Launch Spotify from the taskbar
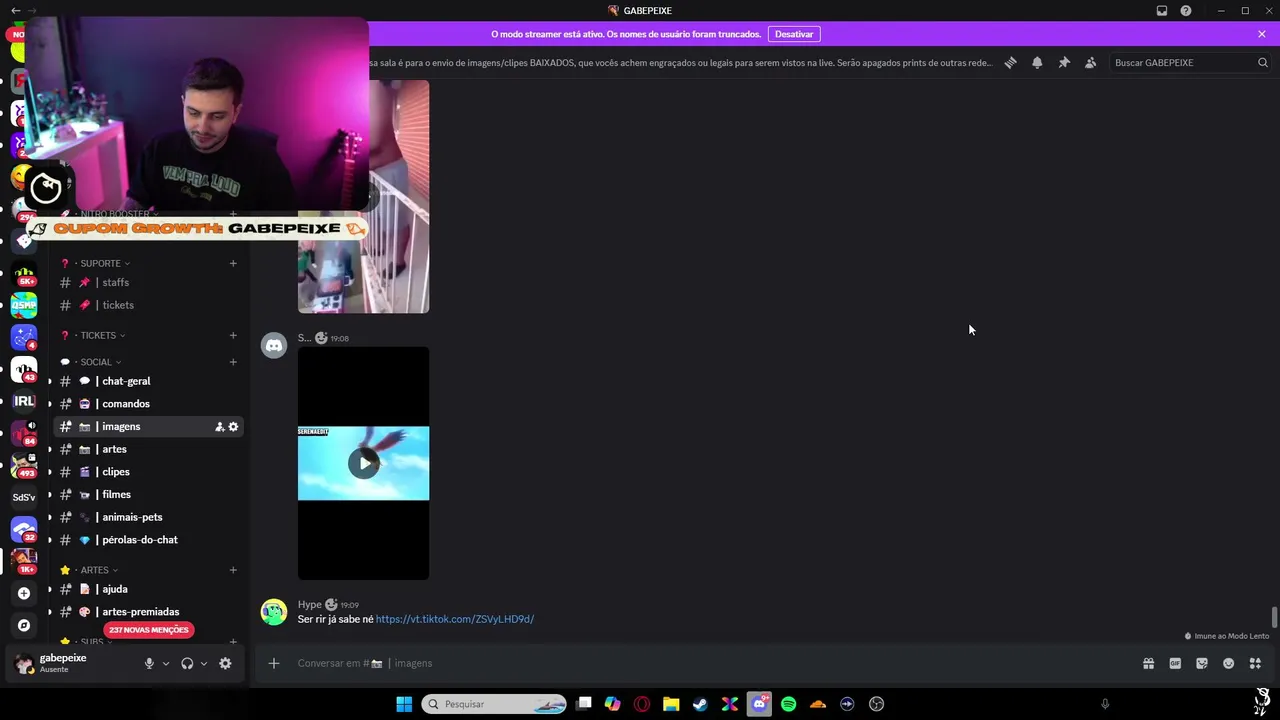The height and width of the screenshot is (720, 1280). [x=788, y=704]
